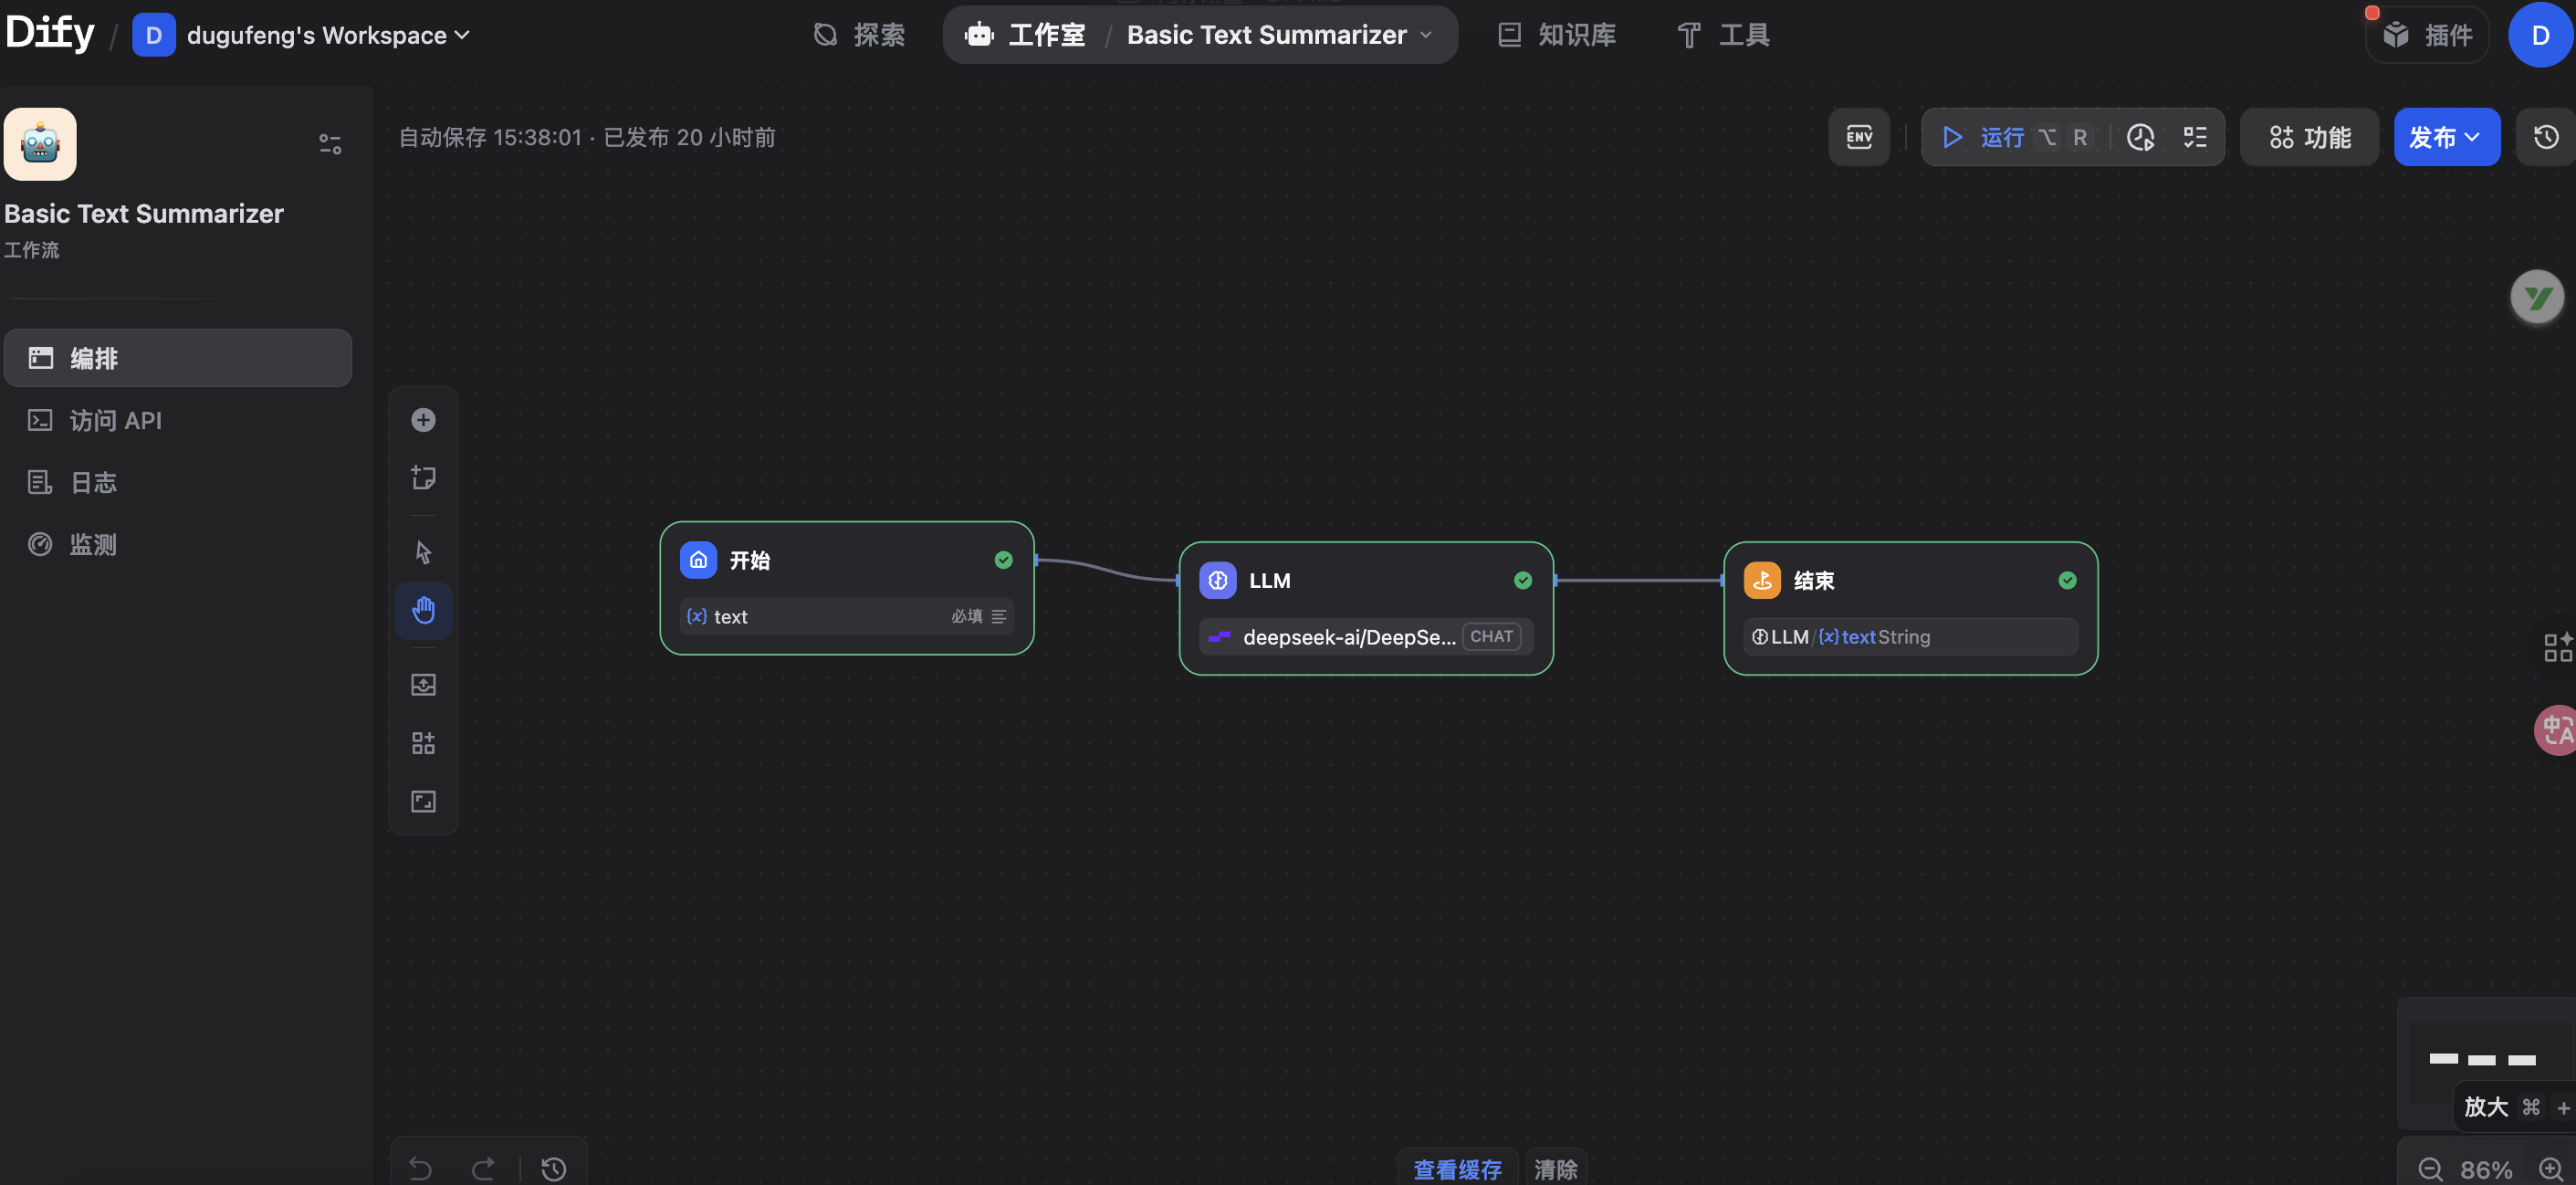The image size is (2576, 1185).
Task: Click the add node plus icon
Action: [x=423, y=420]
